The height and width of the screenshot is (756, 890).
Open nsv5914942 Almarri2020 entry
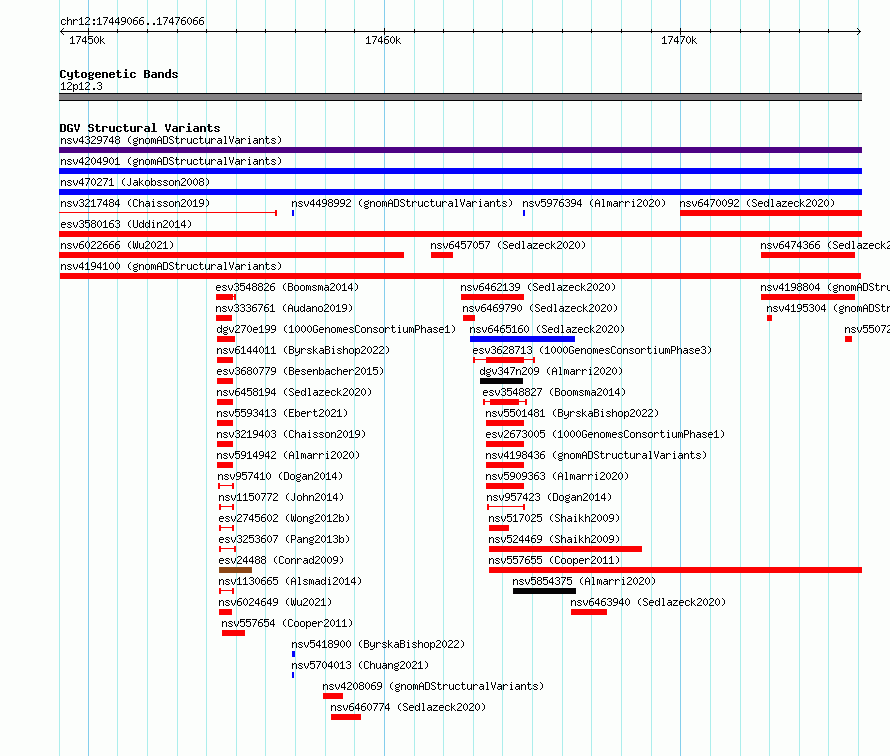[288, 455]
